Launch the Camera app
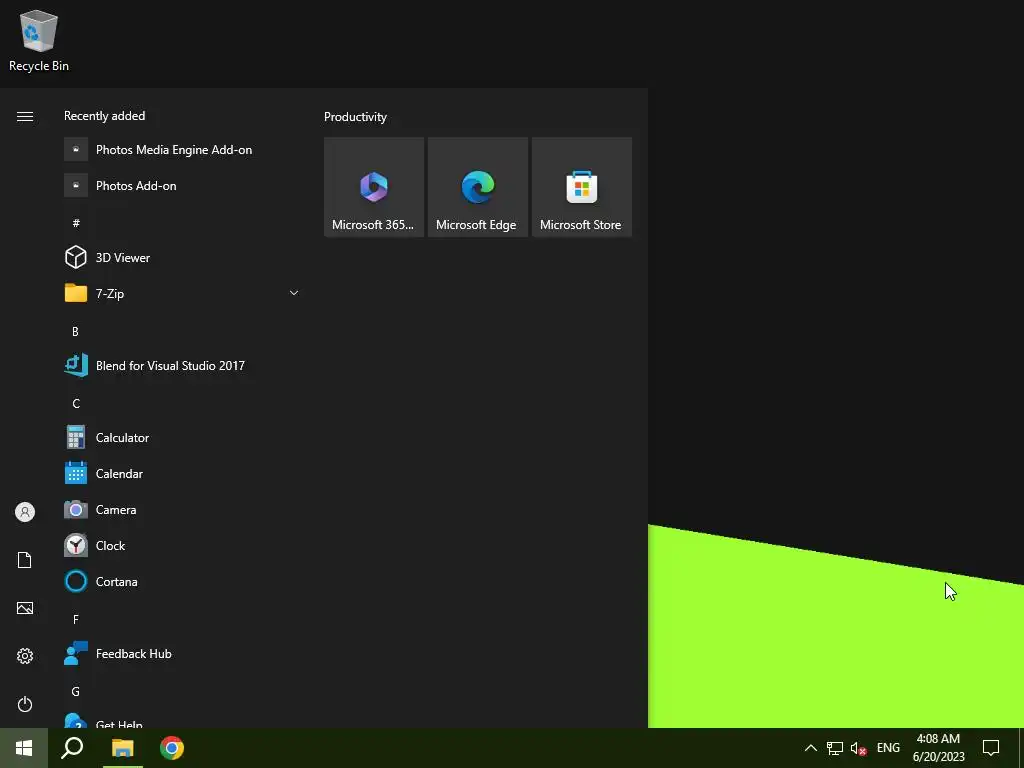1024x768 pixels. click(x=181, y=509)
